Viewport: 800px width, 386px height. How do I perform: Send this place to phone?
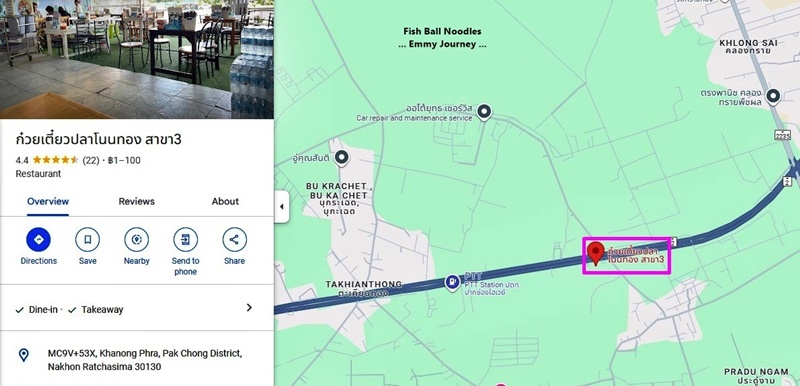tap(185, 240)
